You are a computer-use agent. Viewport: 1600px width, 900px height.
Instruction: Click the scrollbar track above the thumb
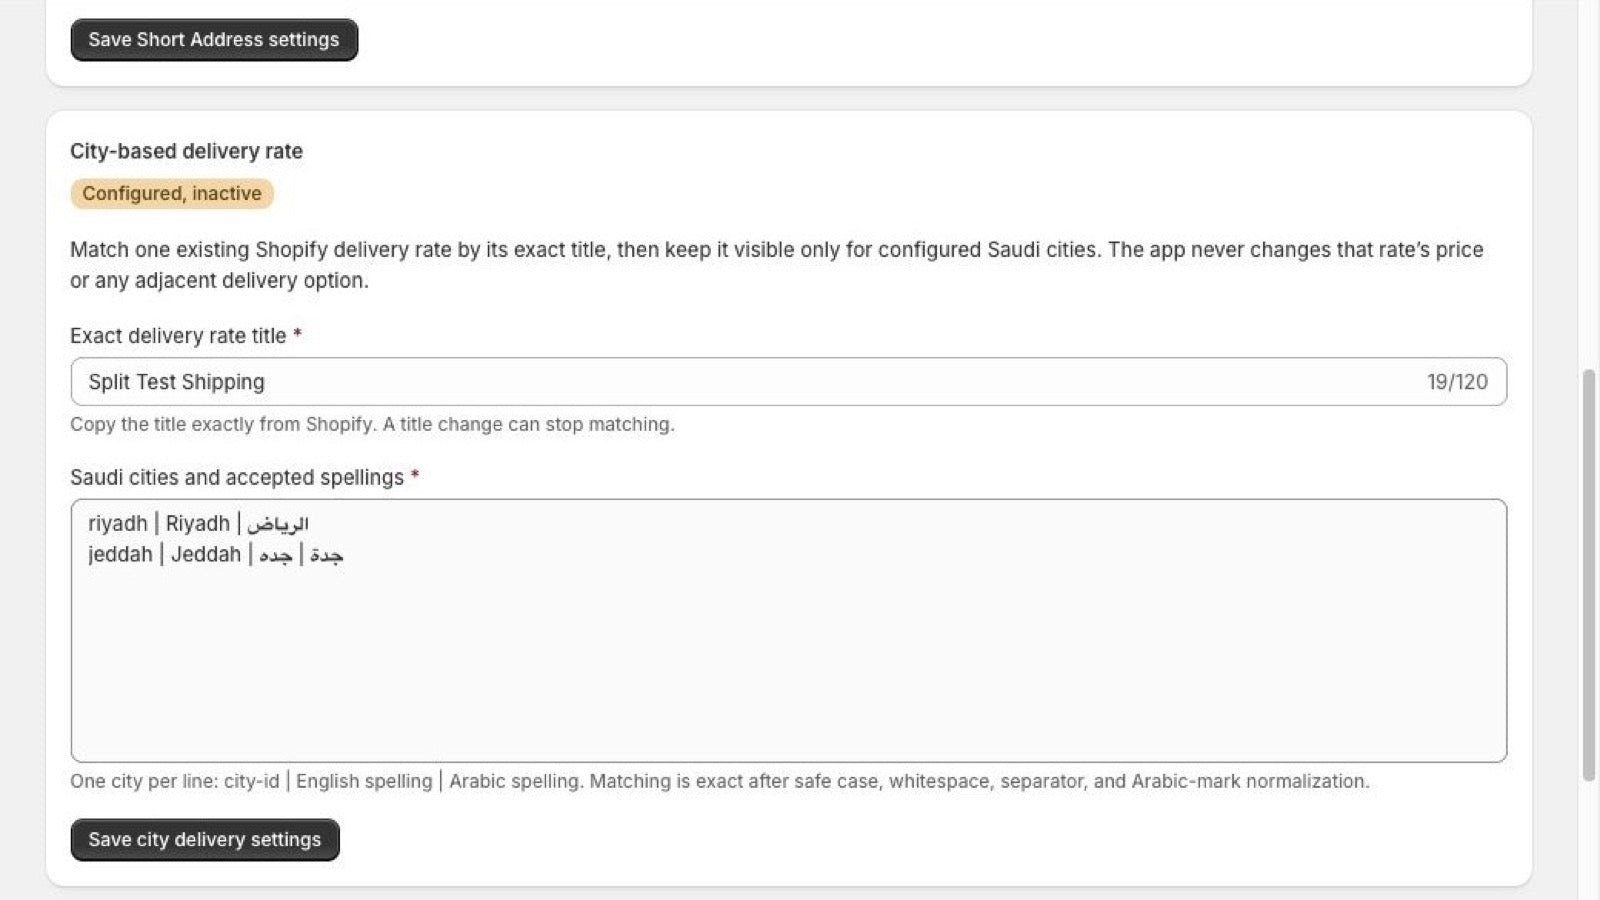(1588, 185)
